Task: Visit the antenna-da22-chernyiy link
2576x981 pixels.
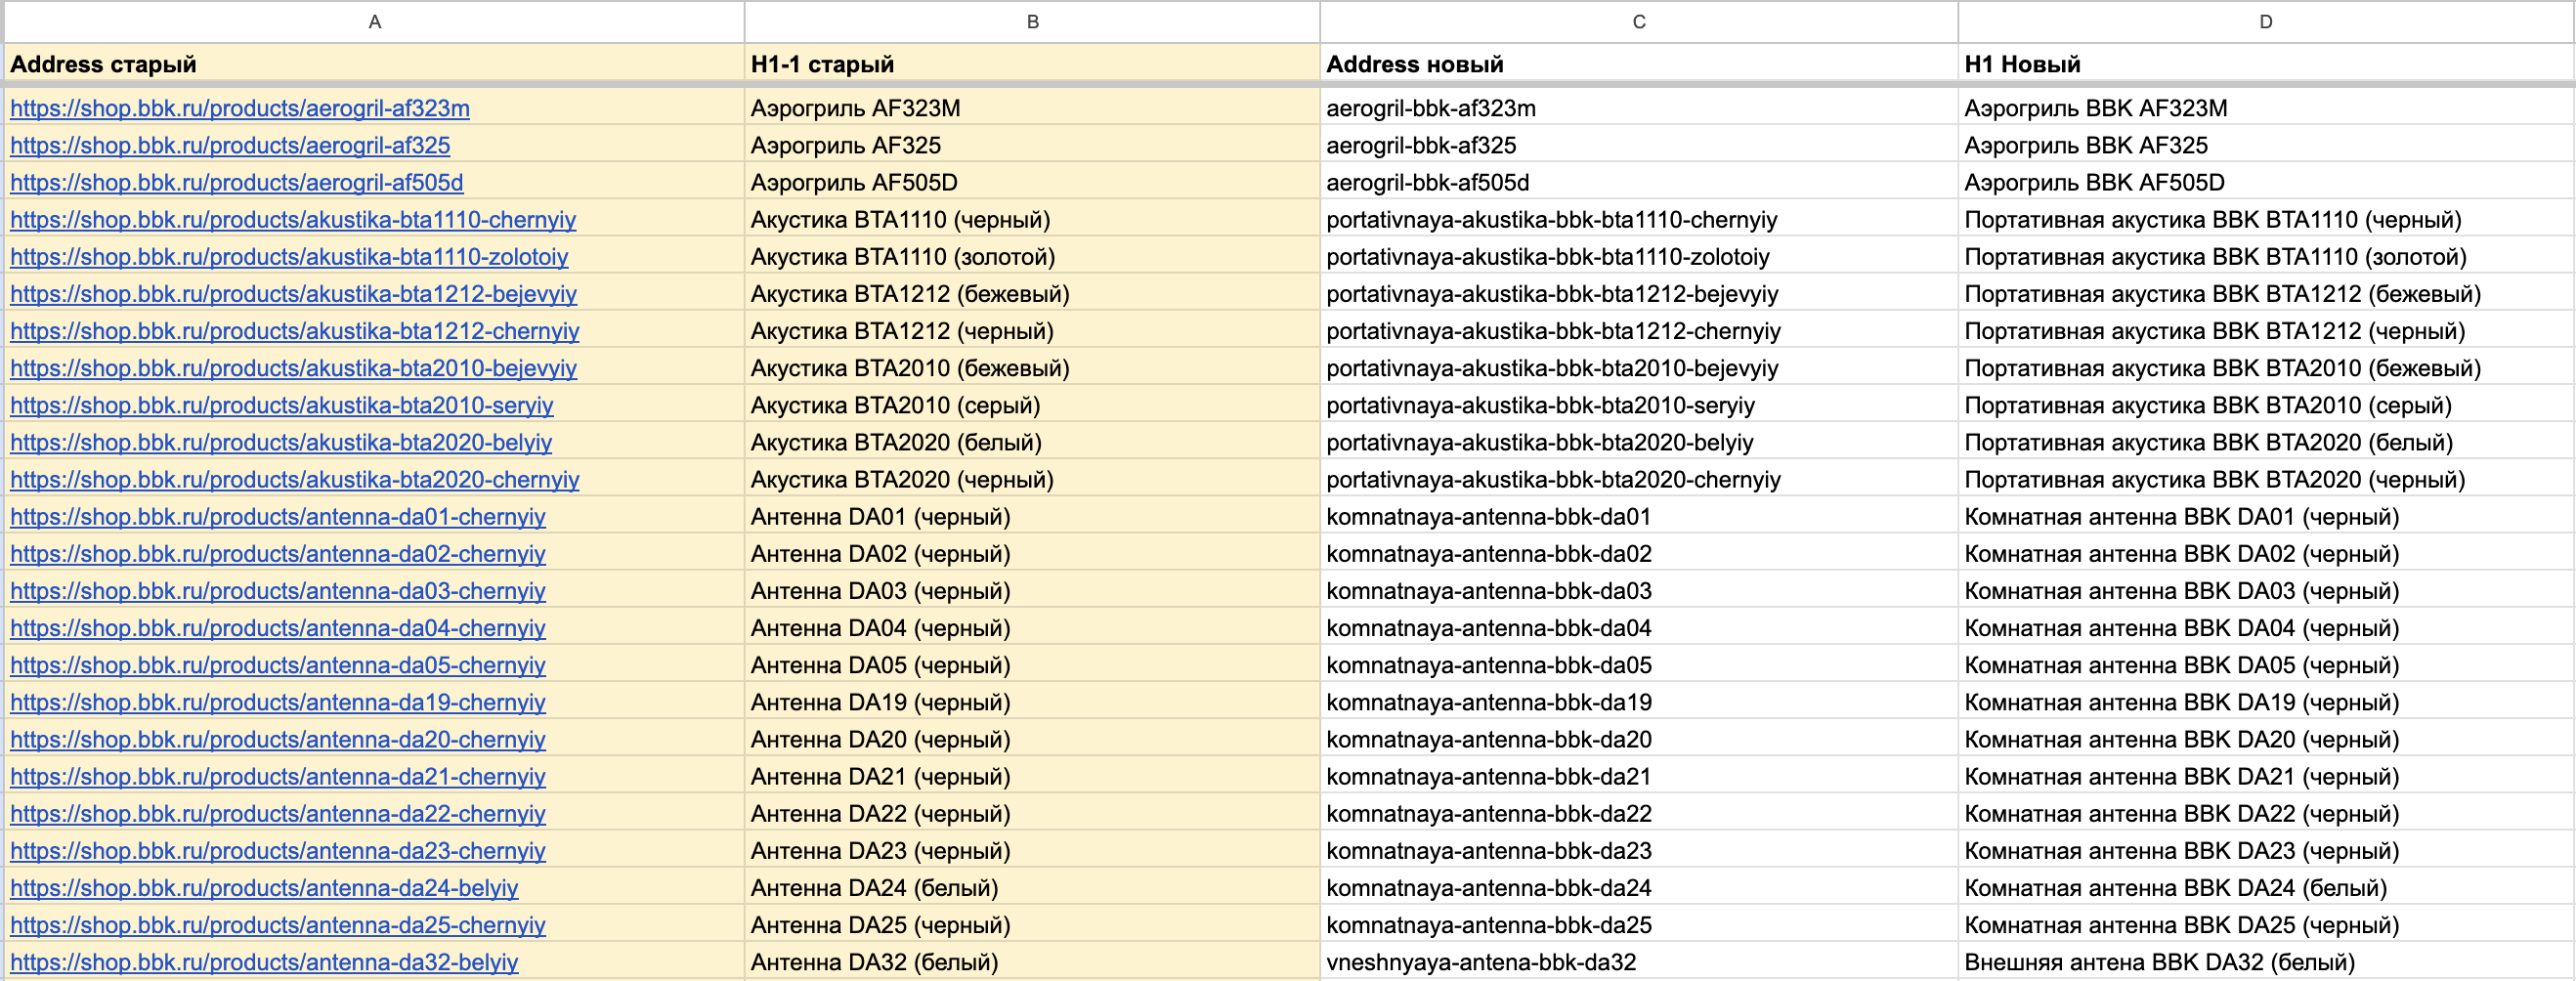Action: pos(278,813)
